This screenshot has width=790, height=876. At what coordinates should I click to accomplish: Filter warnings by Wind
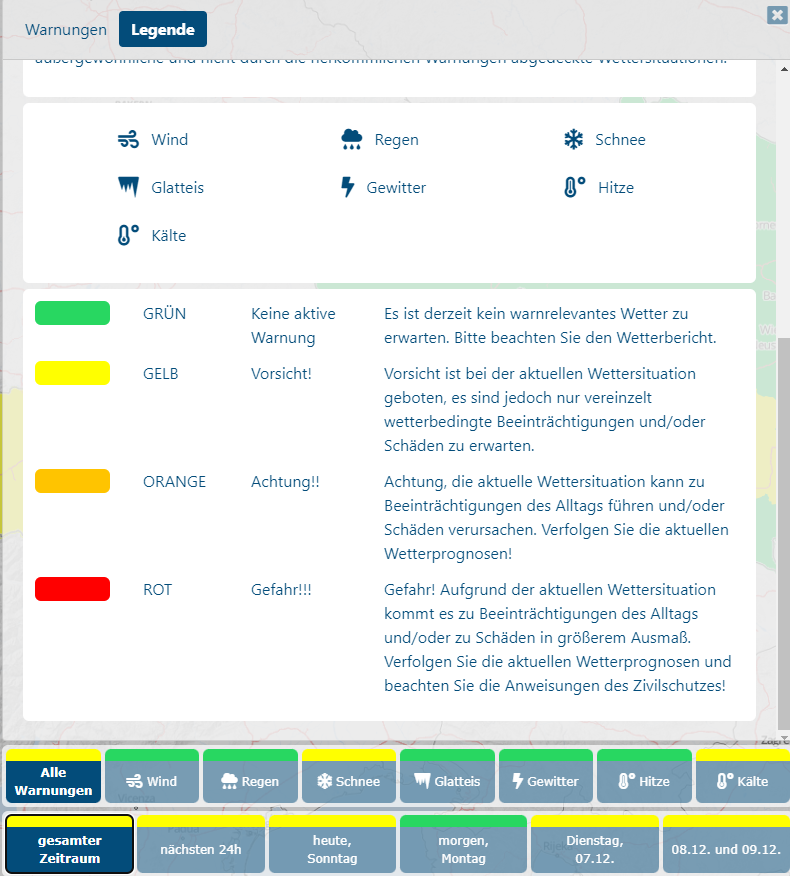tap(152, 776)
